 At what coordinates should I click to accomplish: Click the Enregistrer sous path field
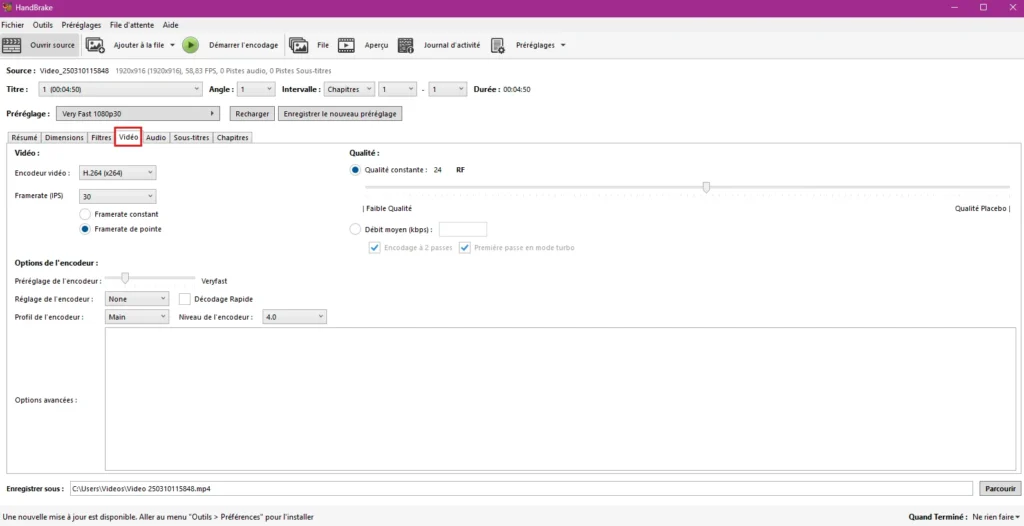(521, 489)
